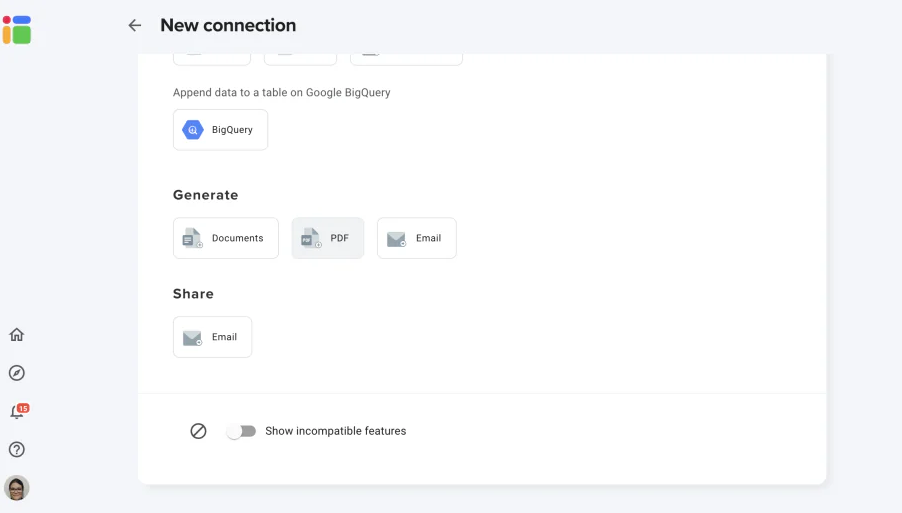Choose PDF under Generate

[327, 238]
